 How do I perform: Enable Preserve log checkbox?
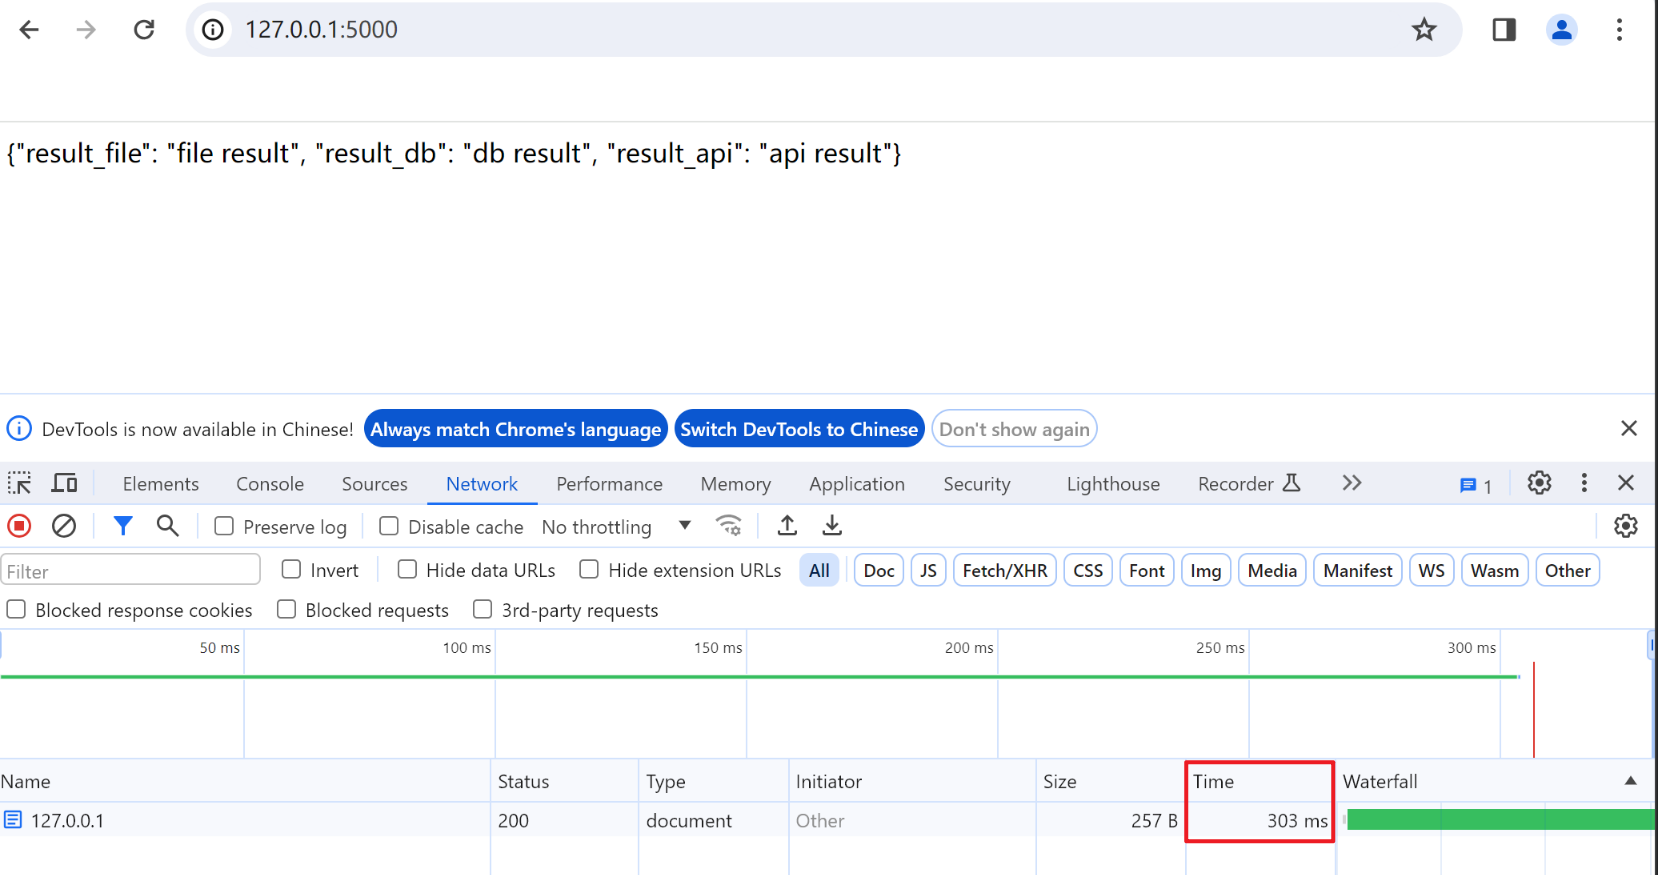pos(224,526)
